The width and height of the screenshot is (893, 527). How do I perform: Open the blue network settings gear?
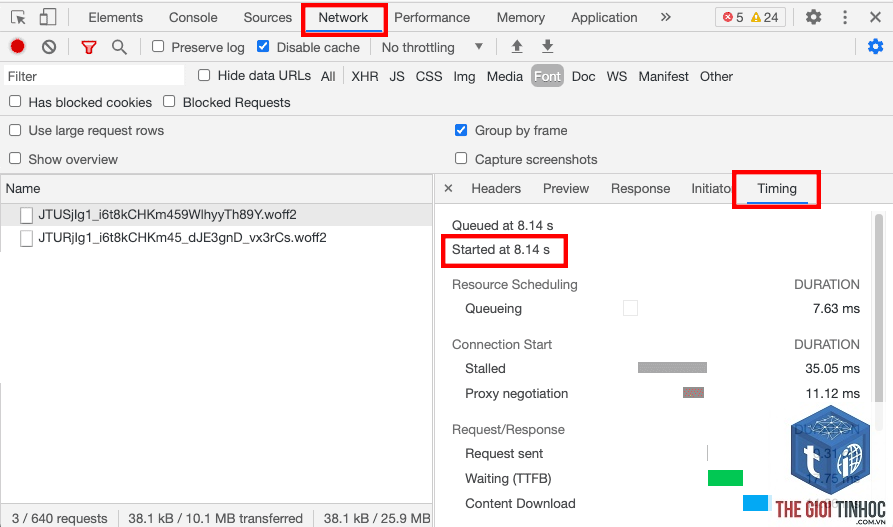(x=875, y=47)
